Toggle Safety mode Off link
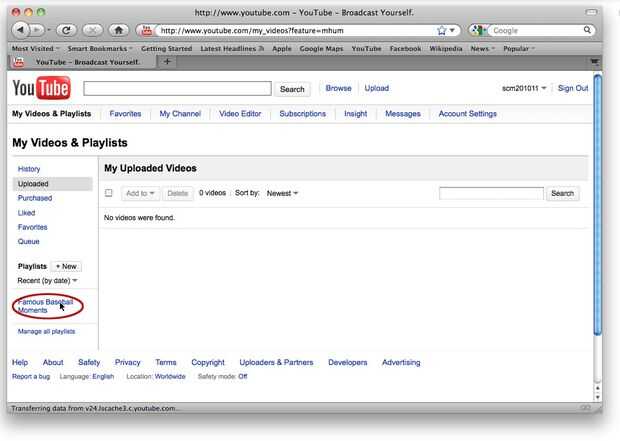 pyautogui.click(x=243, y=377)
